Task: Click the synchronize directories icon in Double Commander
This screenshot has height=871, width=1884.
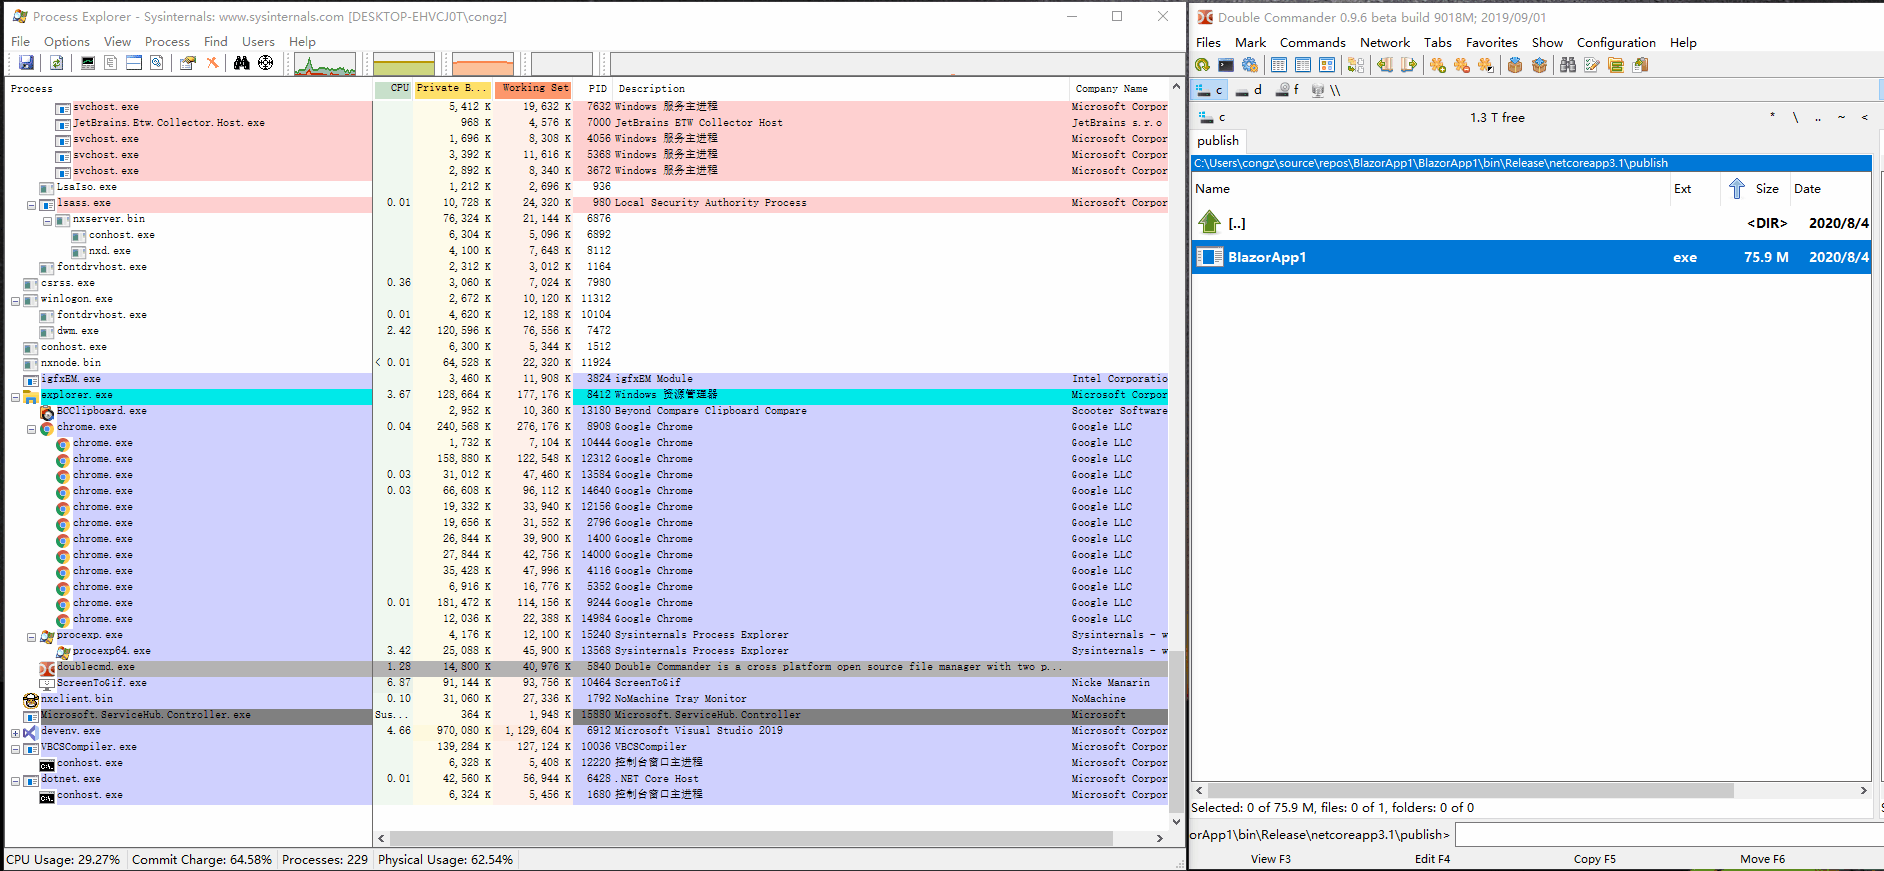Action: pyautogui.click(x=1356, y=65)
